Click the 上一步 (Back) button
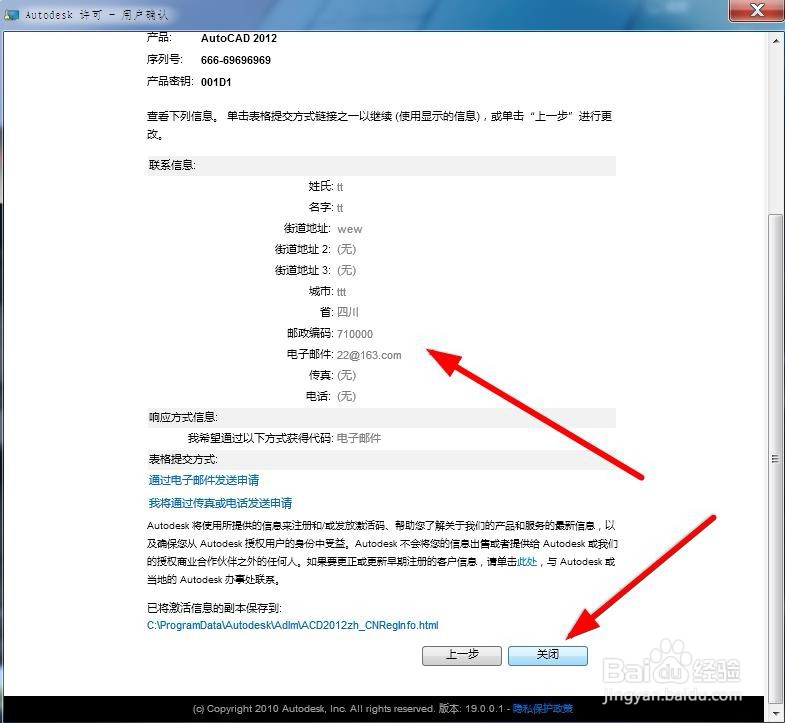This screenshot has height=723, width=785. point(462,655)
